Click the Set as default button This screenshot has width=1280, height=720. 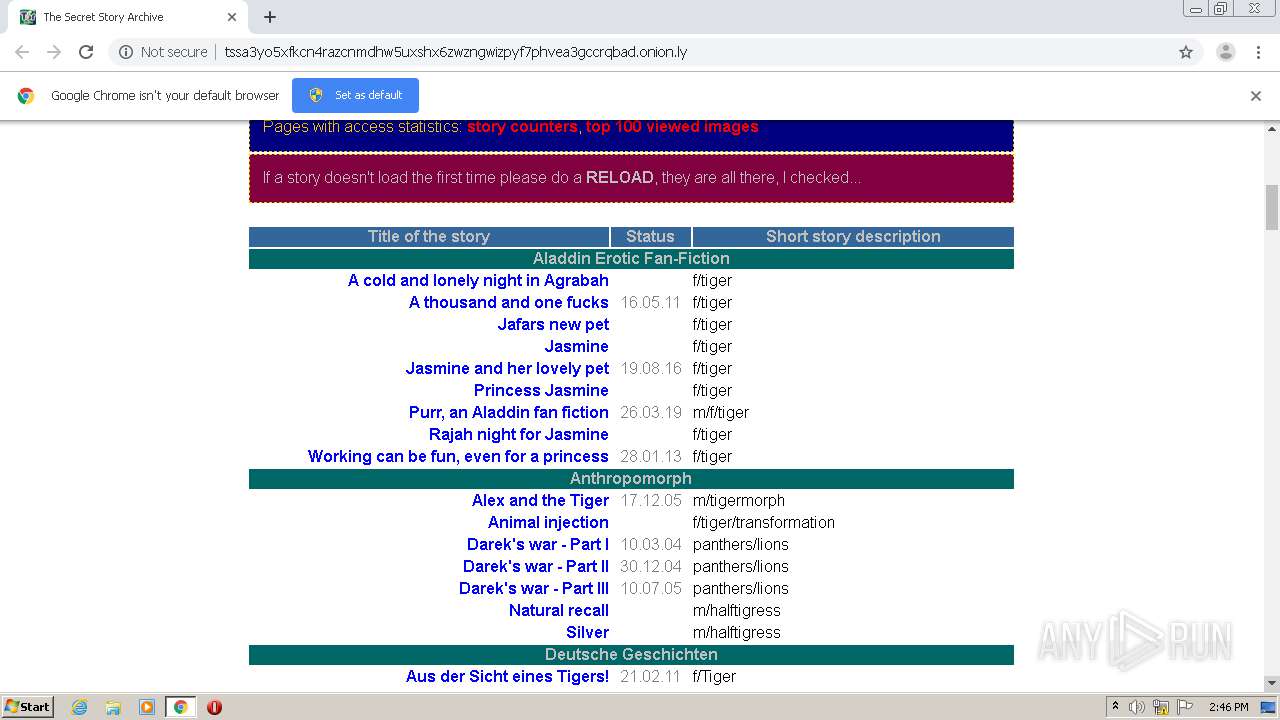(355, 95)
